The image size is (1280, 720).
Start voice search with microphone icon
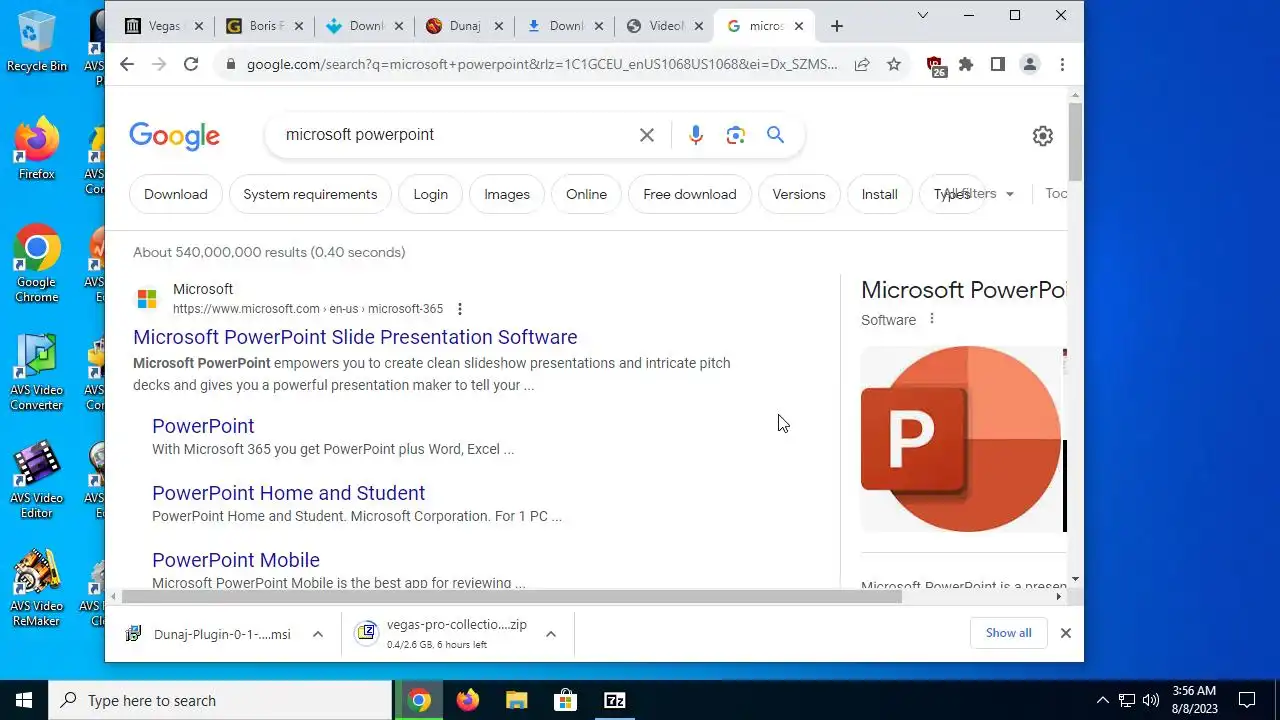(x=696, y=135)
